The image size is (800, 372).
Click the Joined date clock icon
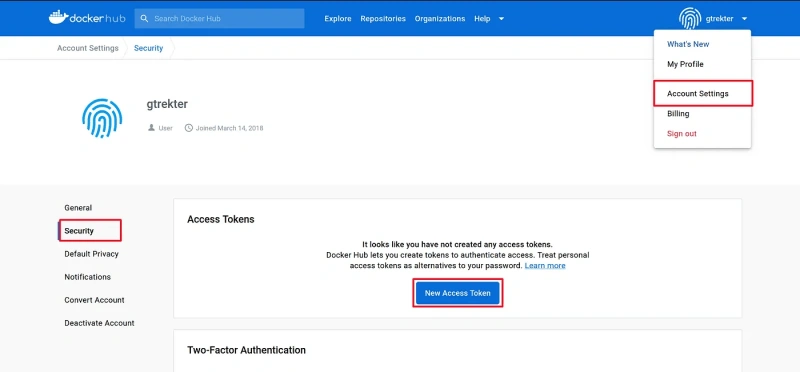coord(188,128)
